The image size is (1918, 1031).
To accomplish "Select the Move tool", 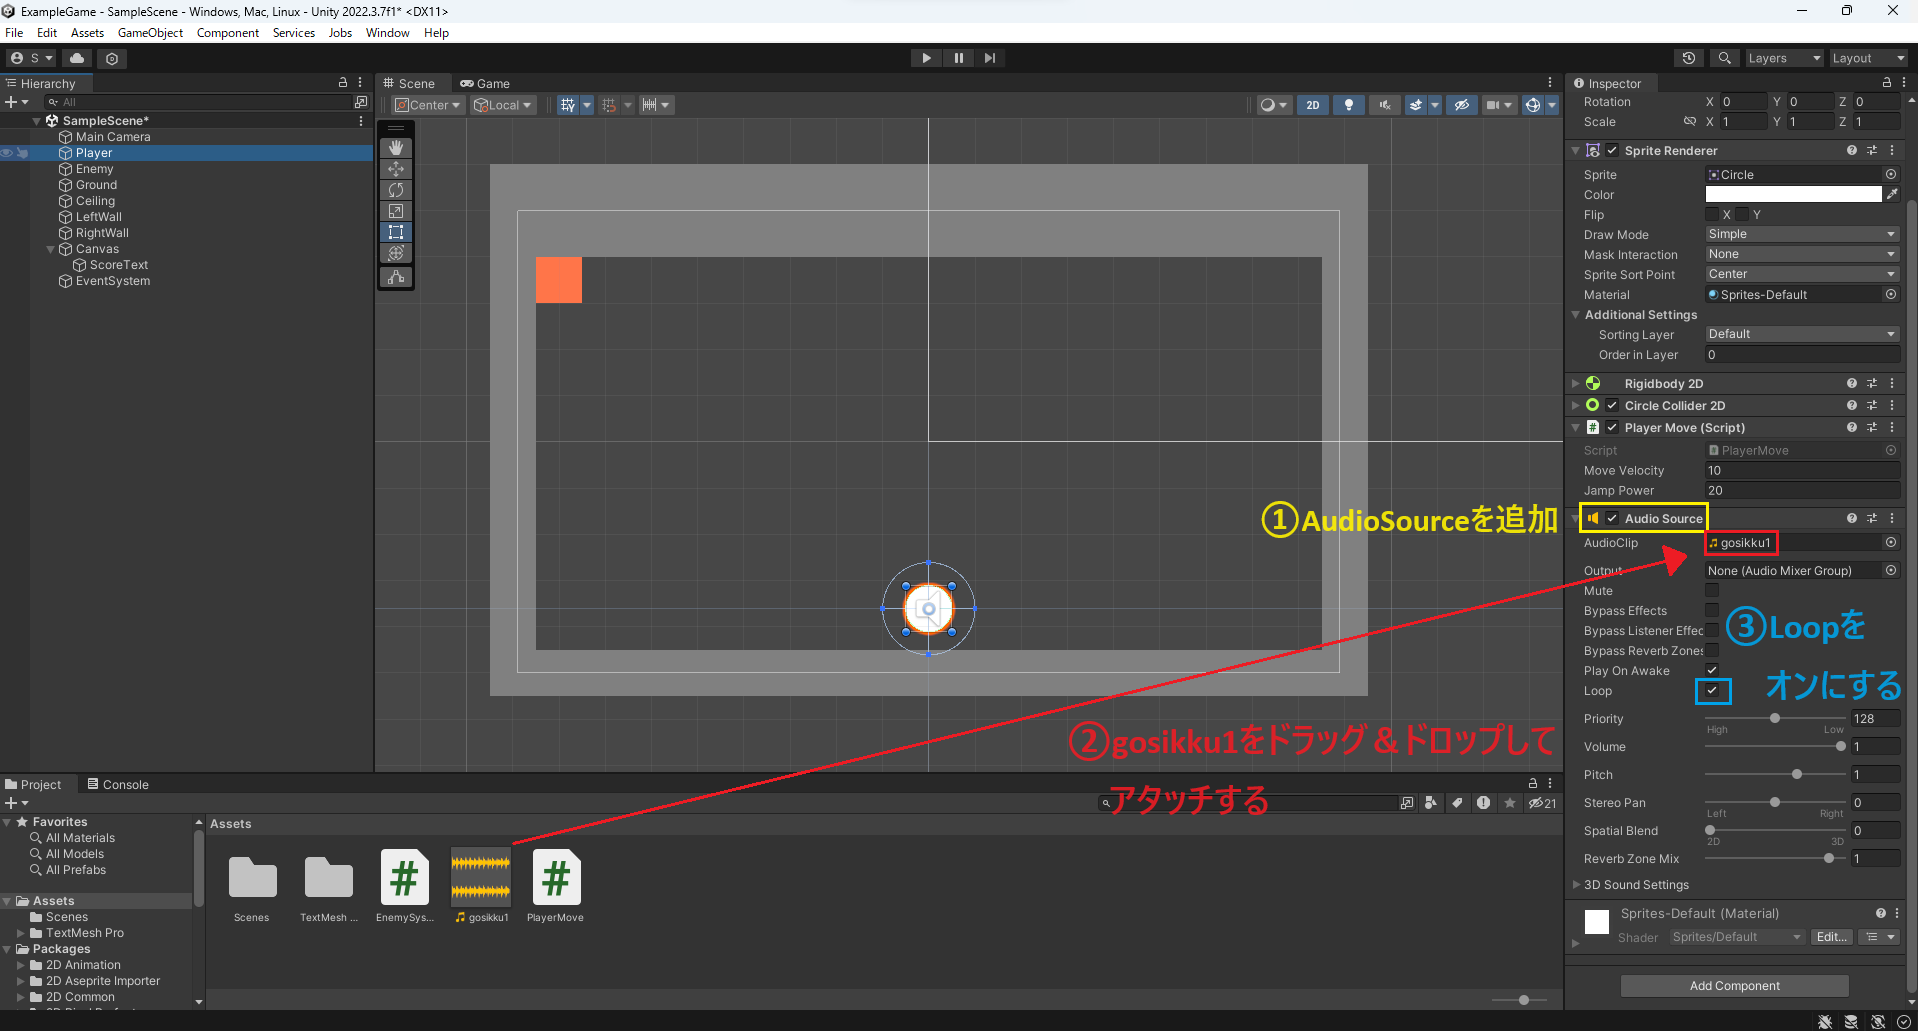I will [x=395, y=168].
